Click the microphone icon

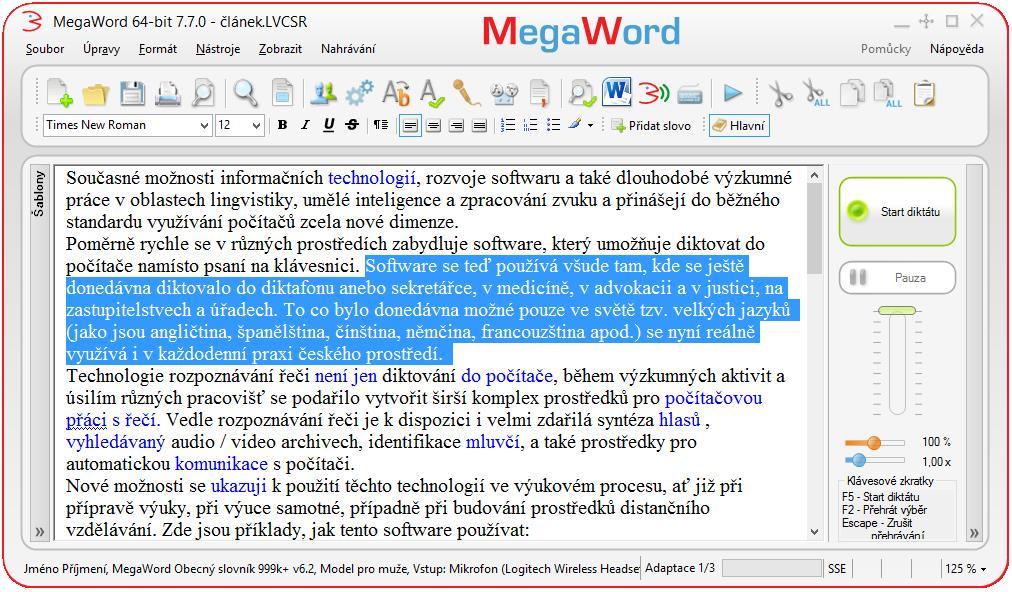pyautogui.click(x=467, y=94)
